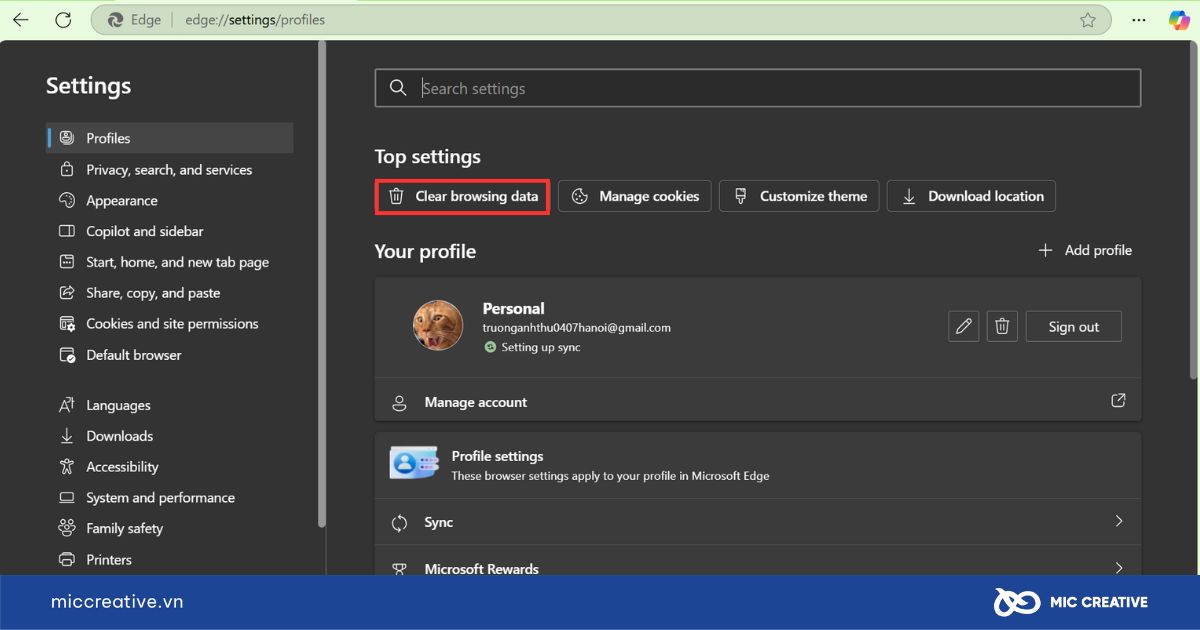
Task: Sign out of the Personal profile
Action: pyautogui.click(x=1074, y=326)
